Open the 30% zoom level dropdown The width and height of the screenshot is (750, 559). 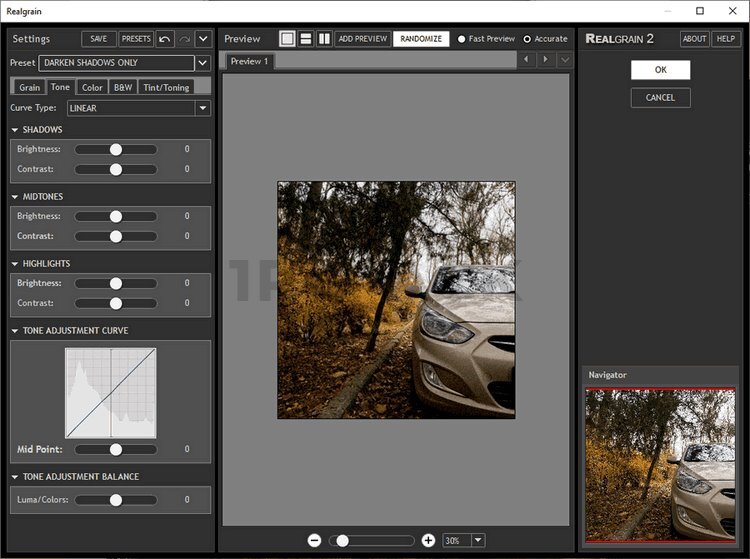(x=477, y=540)
